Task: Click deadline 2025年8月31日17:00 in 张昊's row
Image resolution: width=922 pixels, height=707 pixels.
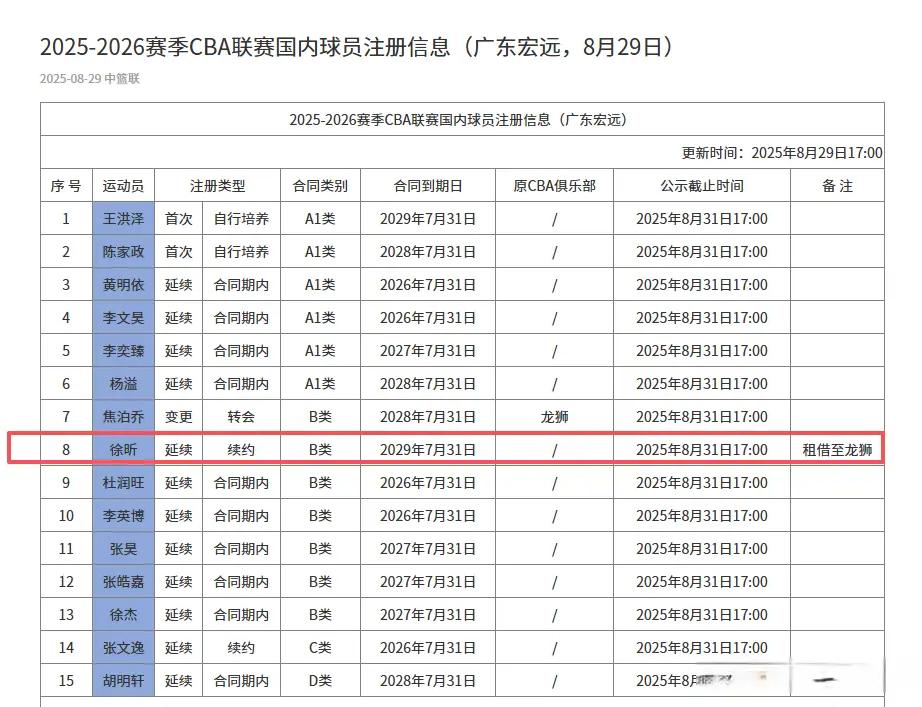Action: [x=701, y=549]
